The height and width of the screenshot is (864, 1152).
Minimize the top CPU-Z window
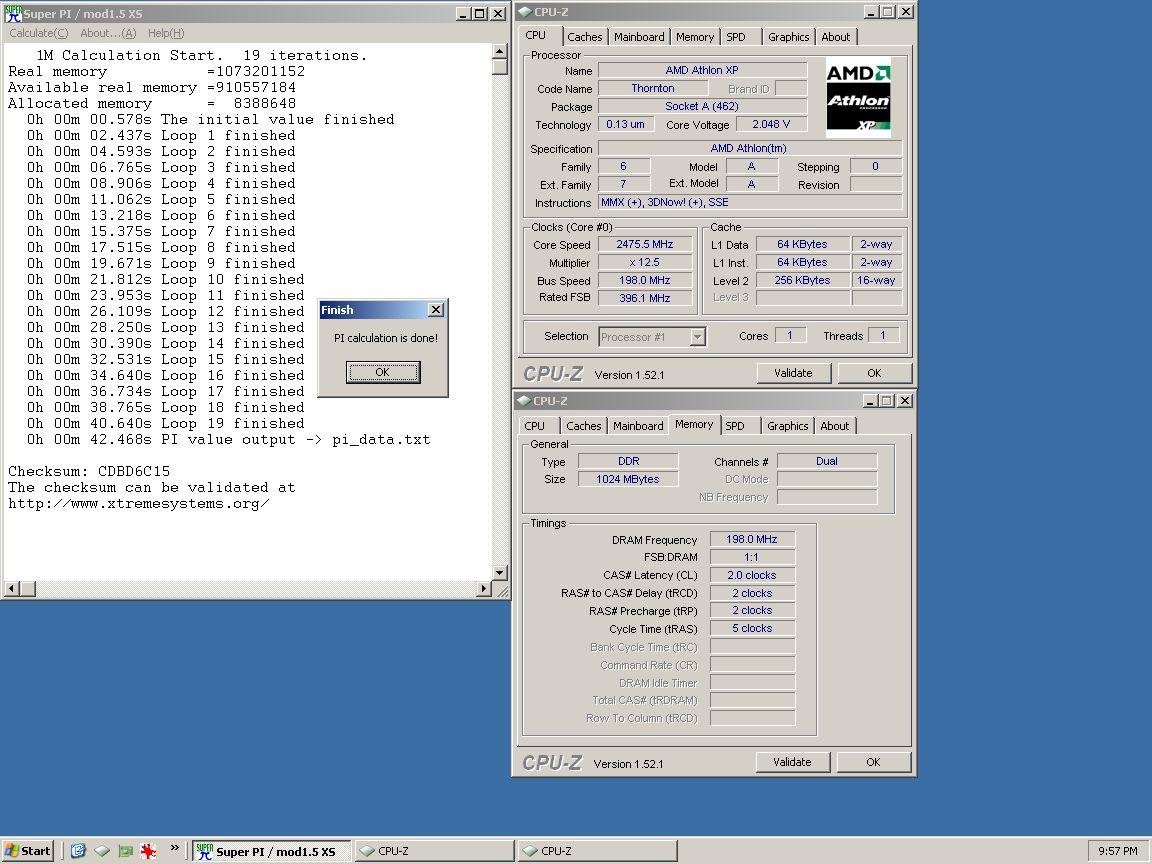point(871,12)
